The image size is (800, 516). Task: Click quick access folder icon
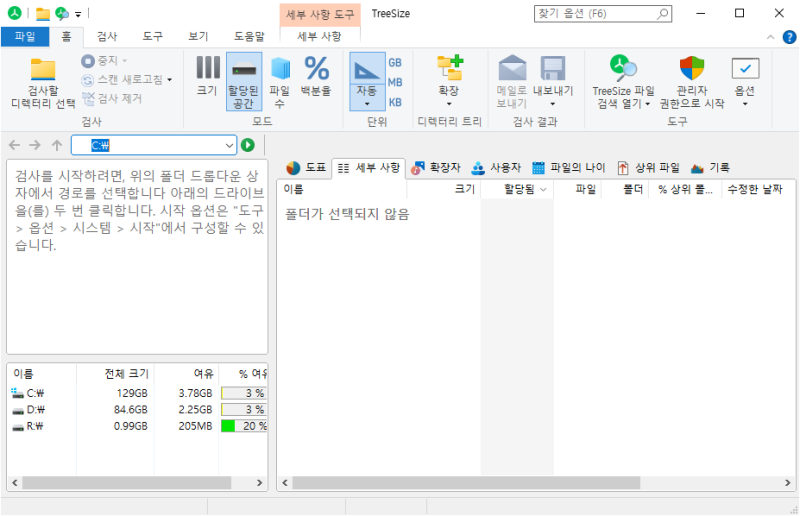(x=43, y=14)
